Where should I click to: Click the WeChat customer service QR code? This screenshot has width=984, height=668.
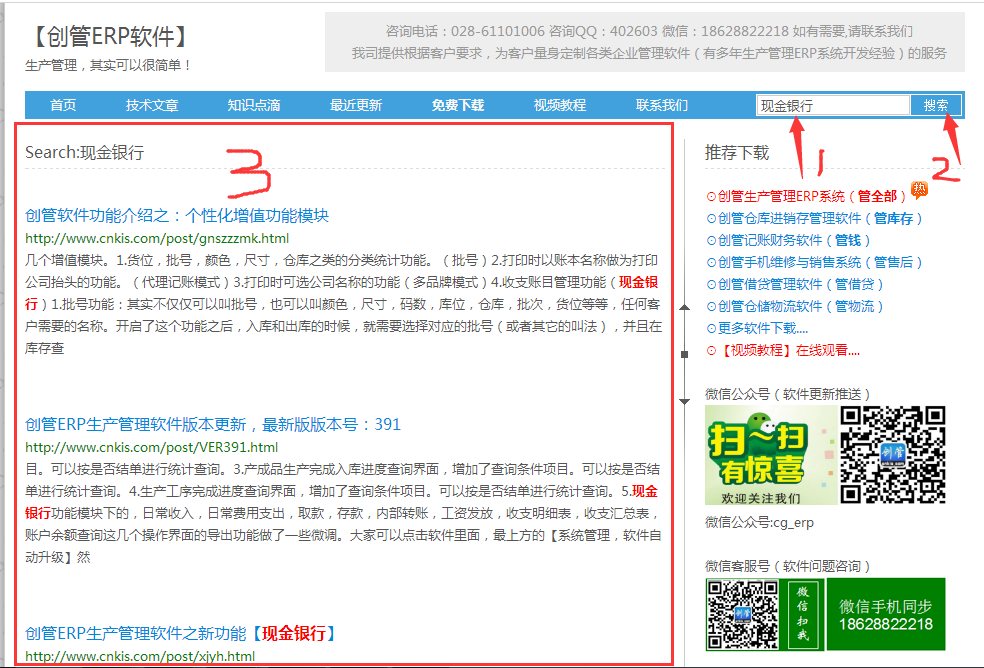tap(743, 614)
